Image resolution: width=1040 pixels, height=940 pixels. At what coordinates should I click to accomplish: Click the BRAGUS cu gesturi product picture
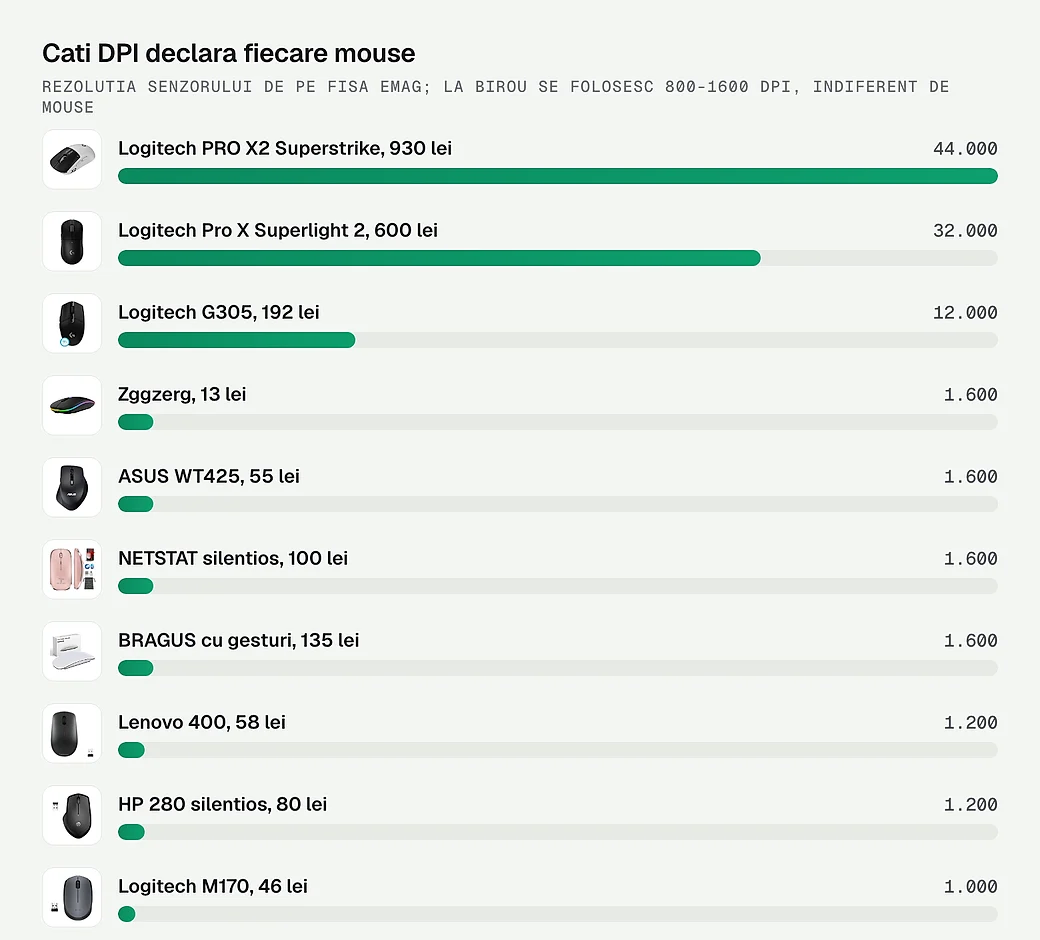click(72, 651)
